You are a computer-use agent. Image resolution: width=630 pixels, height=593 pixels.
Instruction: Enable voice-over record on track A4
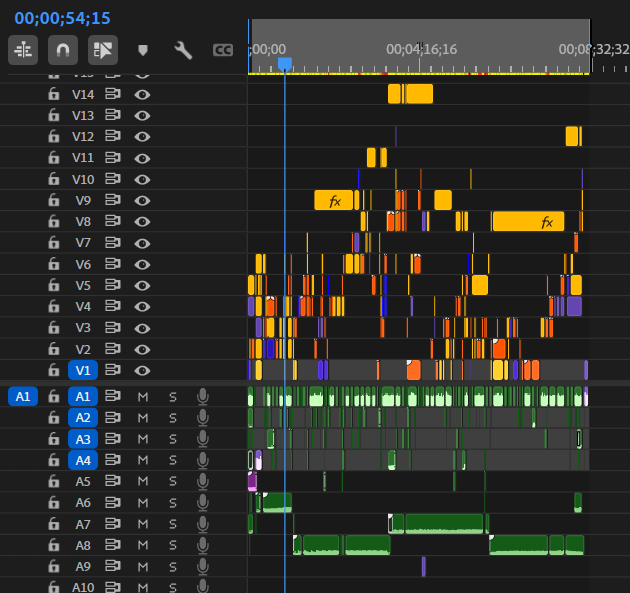pyautogui.click(x=203, y=460)
